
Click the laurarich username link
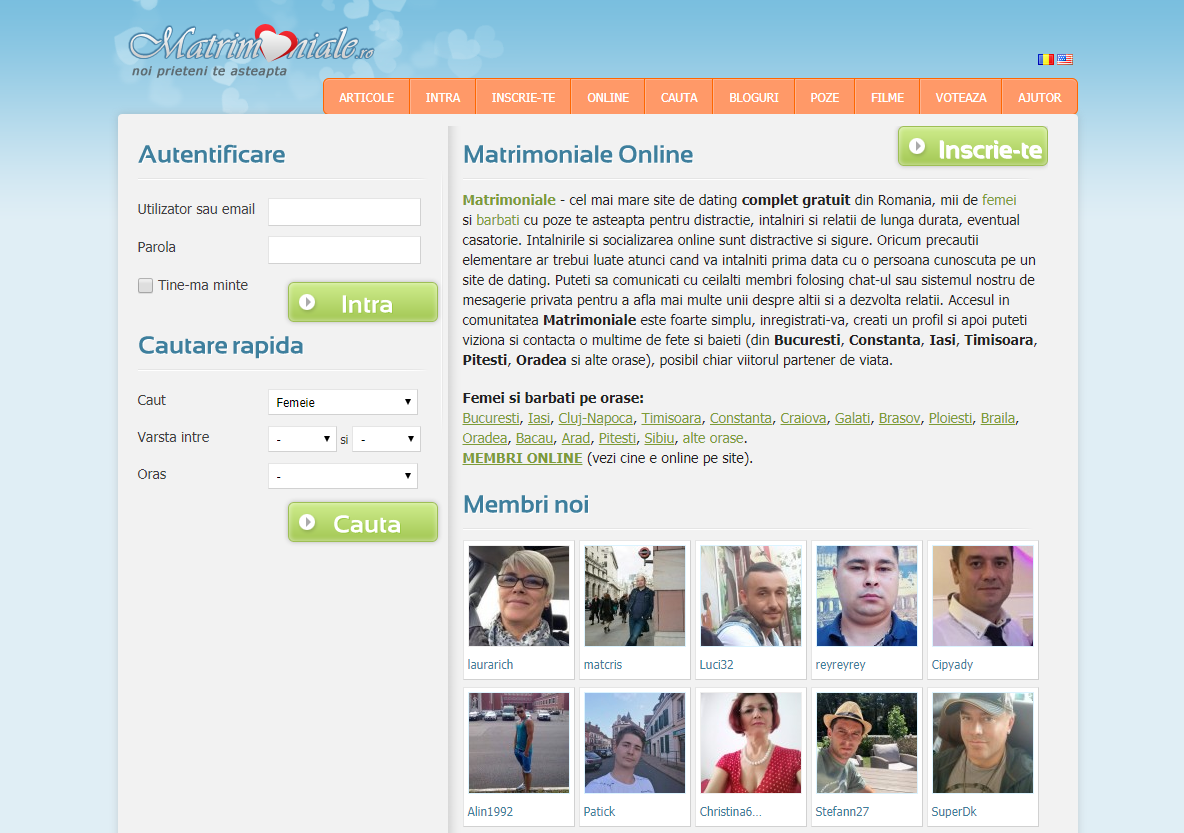pos(490,665)
